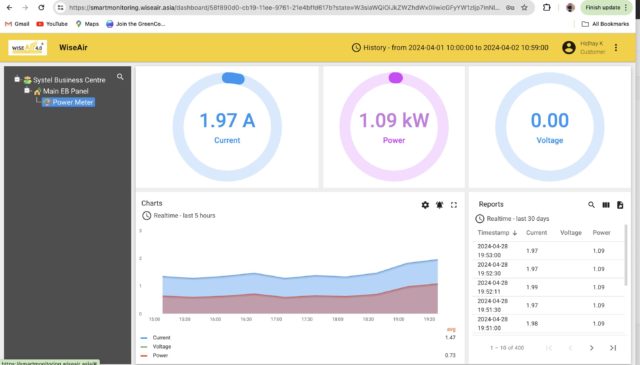Click the Current gauge blue indicator knob
The image size is (640, 365).
click(x=233, y=78)
